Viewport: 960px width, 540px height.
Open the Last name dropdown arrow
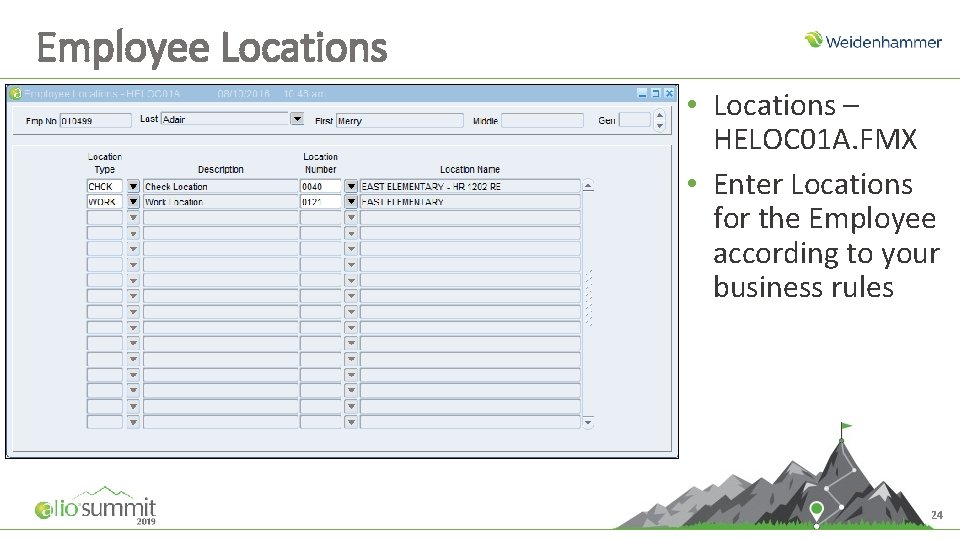click(297, 119)
